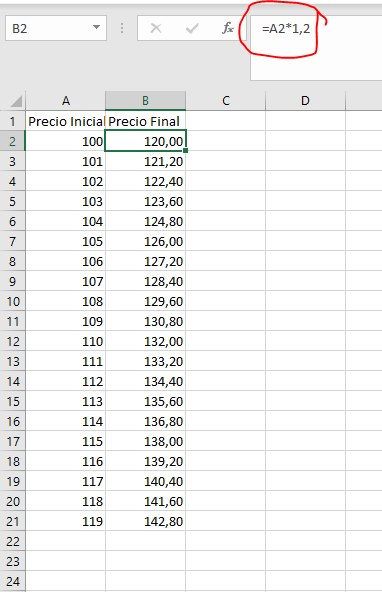Viewport: 382px width, 592px height.
Task: Select column C header
Action: 226,101
